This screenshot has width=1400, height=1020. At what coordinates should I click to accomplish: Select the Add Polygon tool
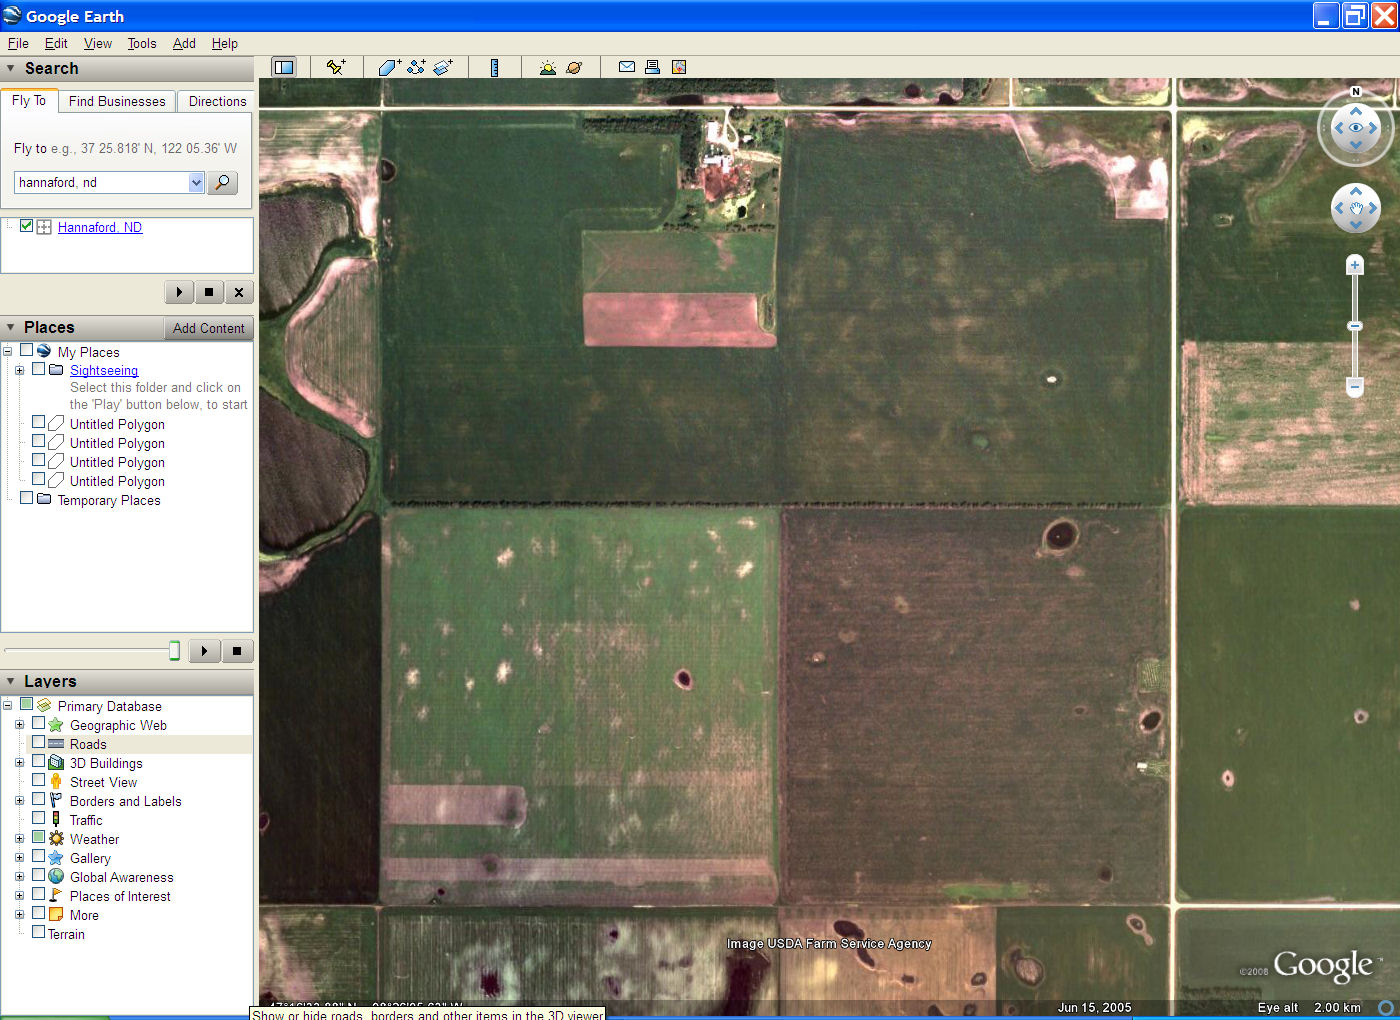[389, 67]
